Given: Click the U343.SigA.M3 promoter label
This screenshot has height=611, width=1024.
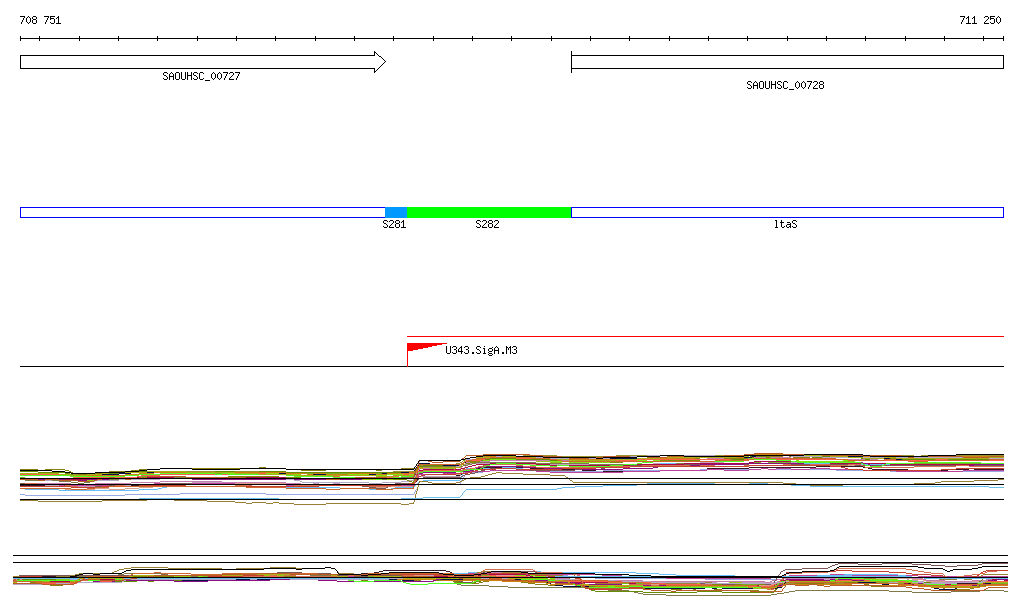Looking at the screenshot, I should 481,351.
